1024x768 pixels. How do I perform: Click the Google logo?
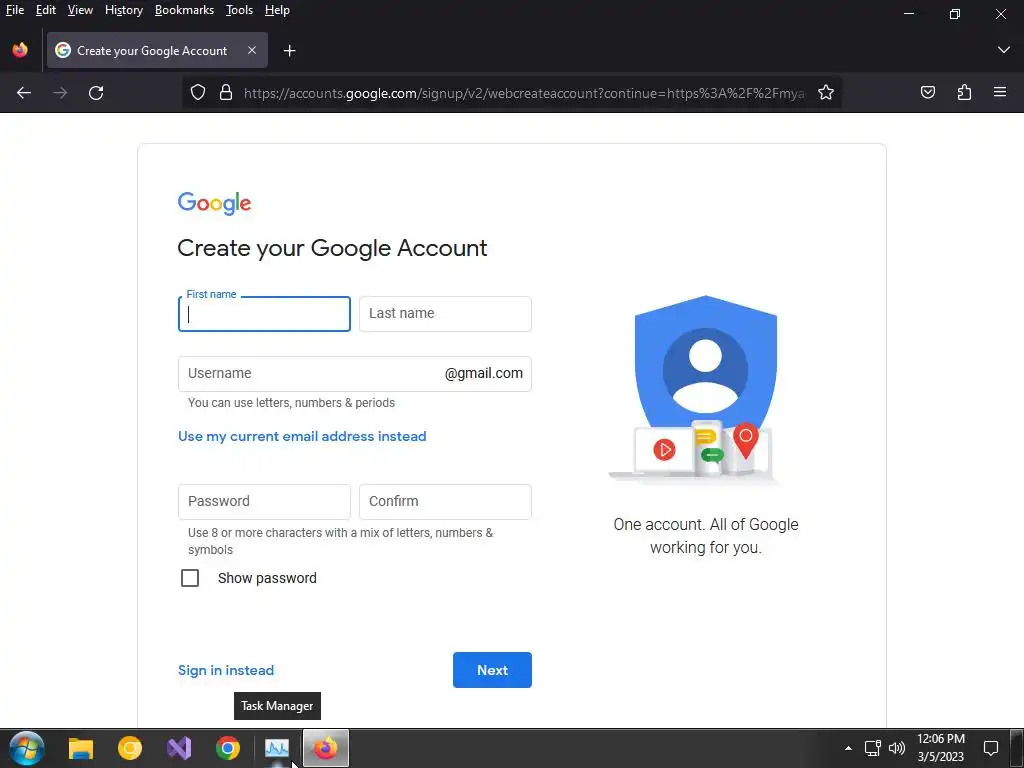click(214, 203)
